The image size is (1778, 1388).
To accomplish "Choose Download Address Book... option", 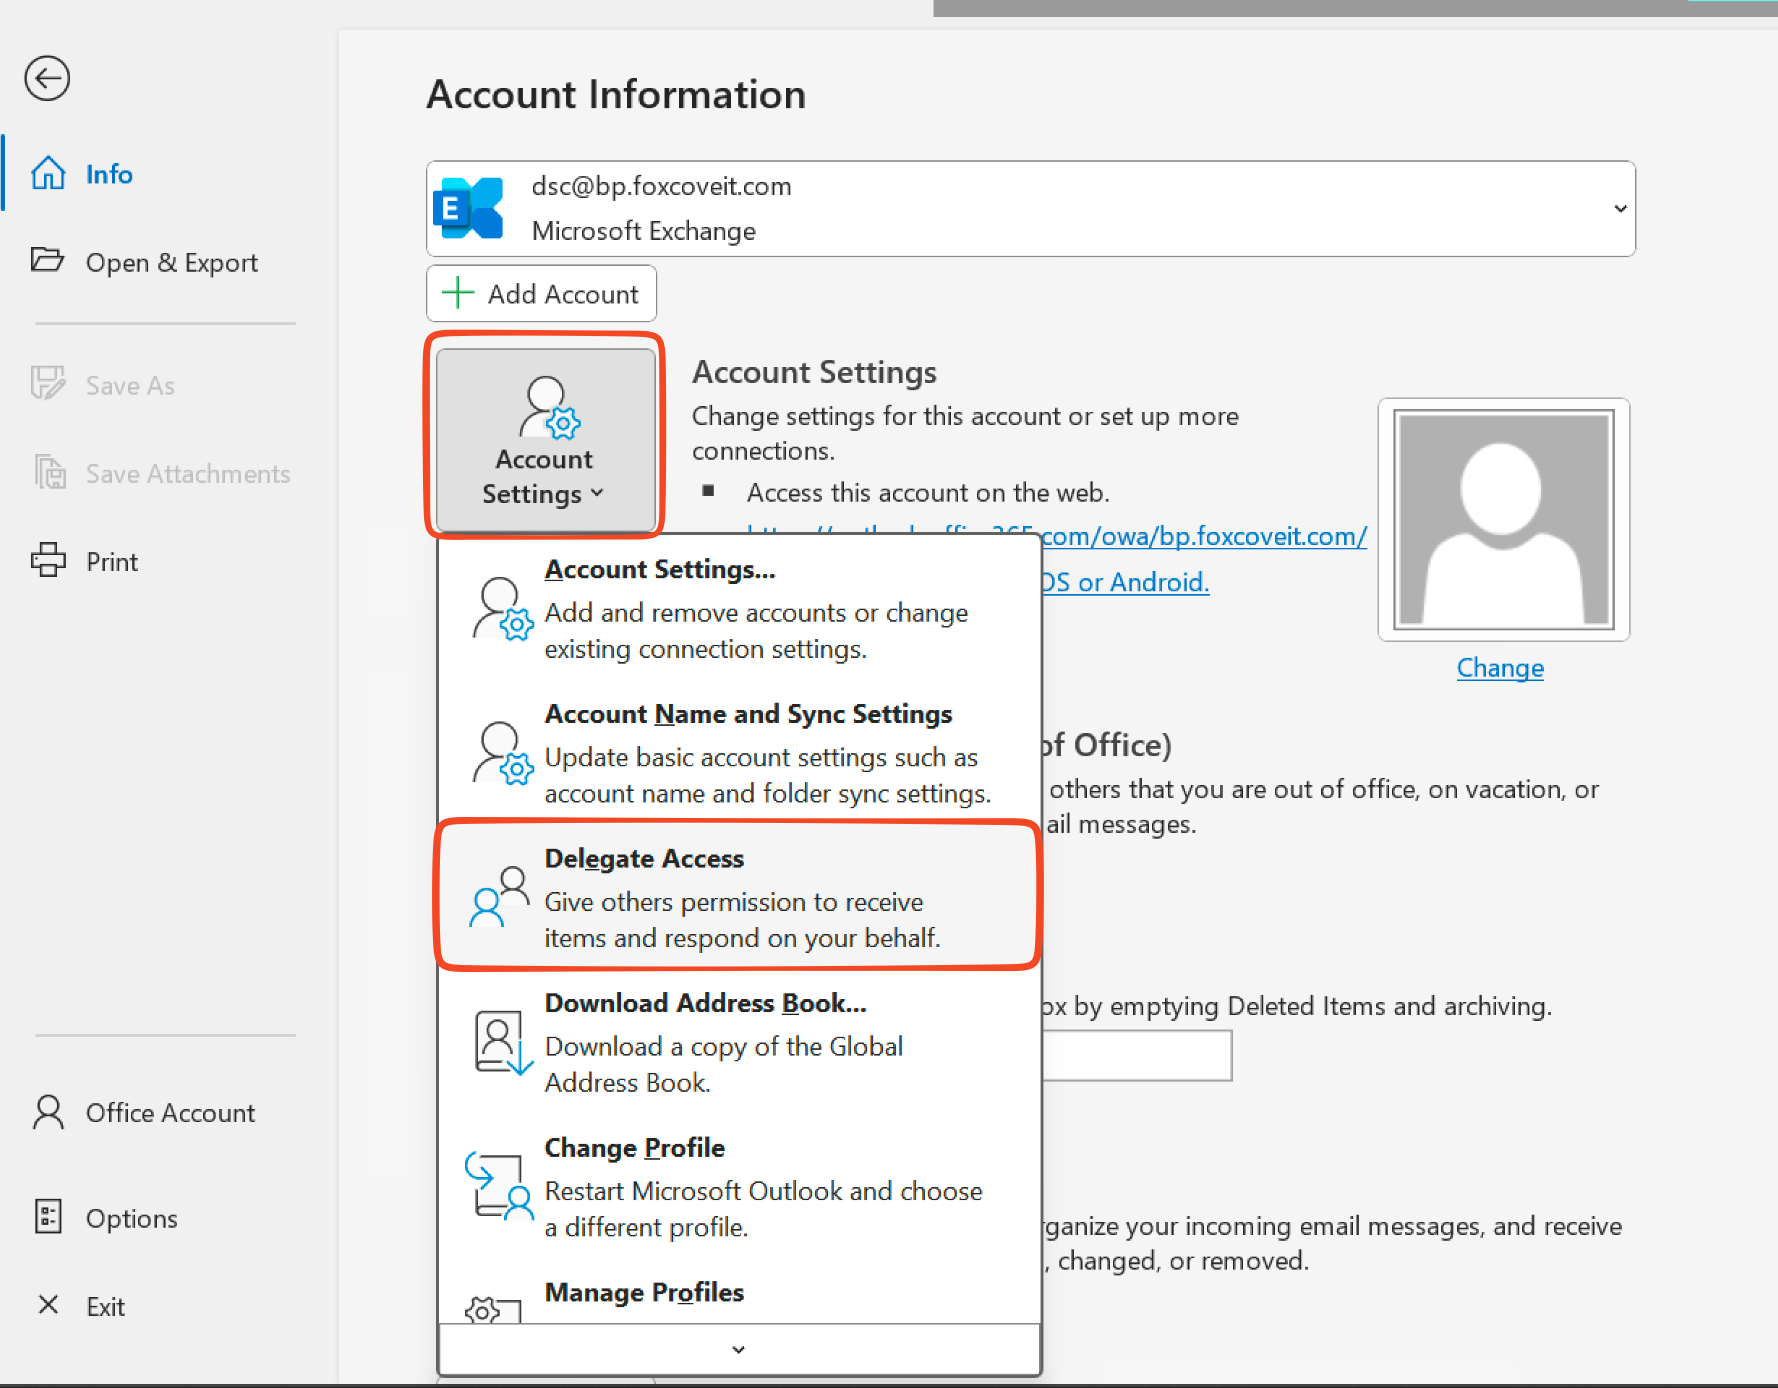I will [x=739, y=1042].
